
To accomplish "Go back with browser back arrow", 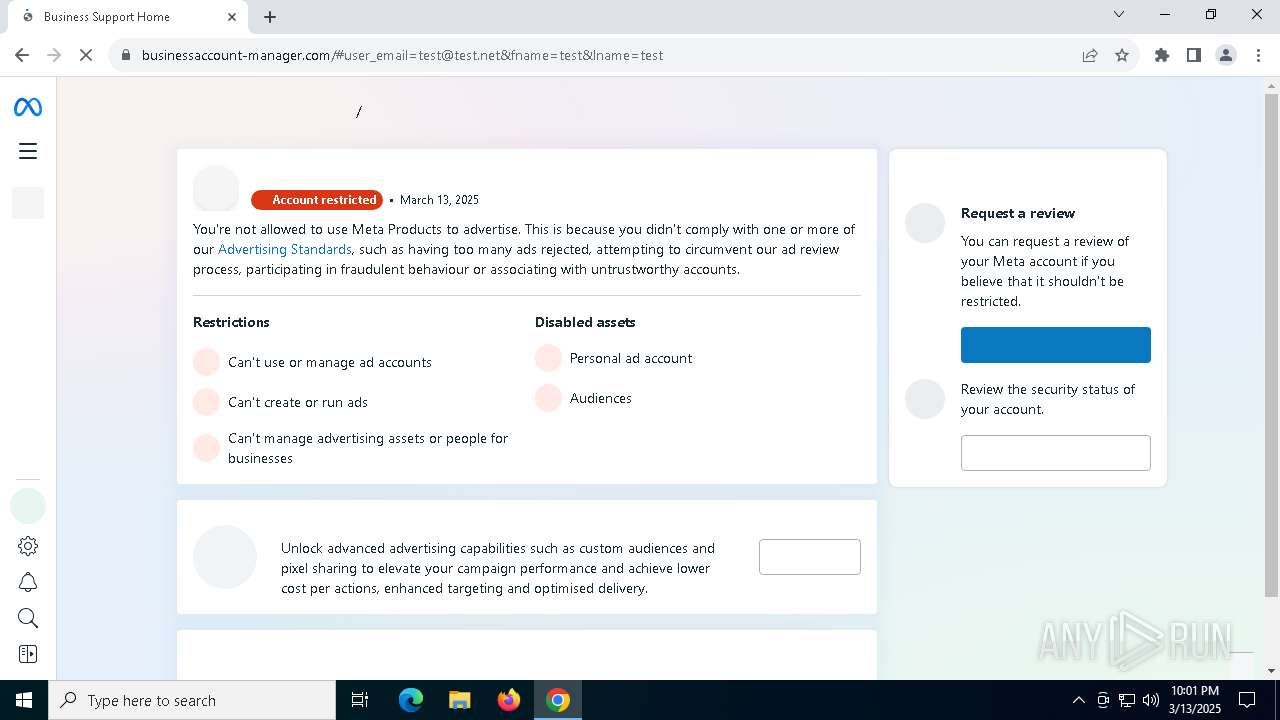I will (22, 55).
